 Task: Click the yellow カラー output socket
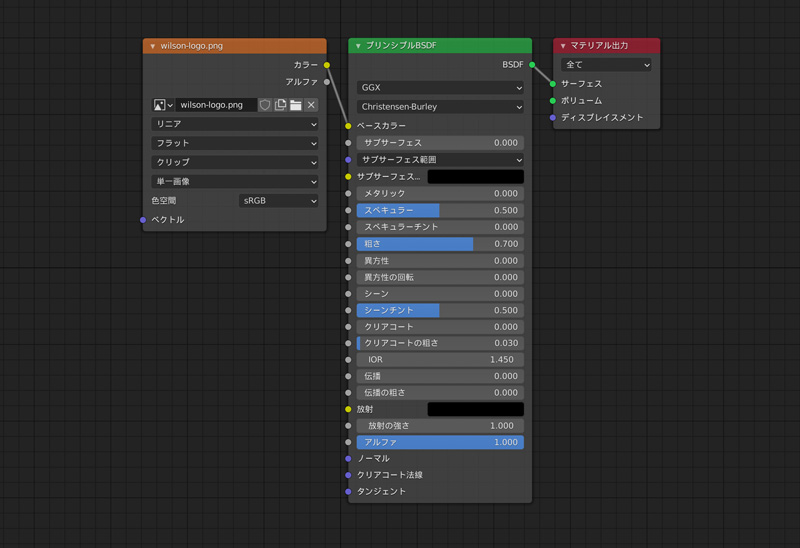pos(327,65)
